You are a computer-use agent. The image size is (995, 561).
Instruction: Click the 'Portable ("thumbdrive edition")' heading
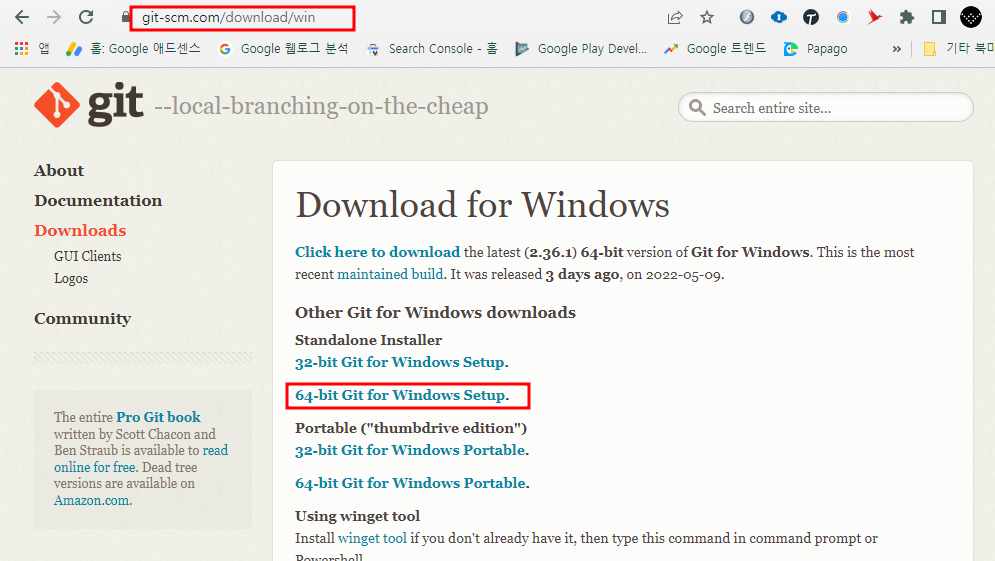click(411, 428)
